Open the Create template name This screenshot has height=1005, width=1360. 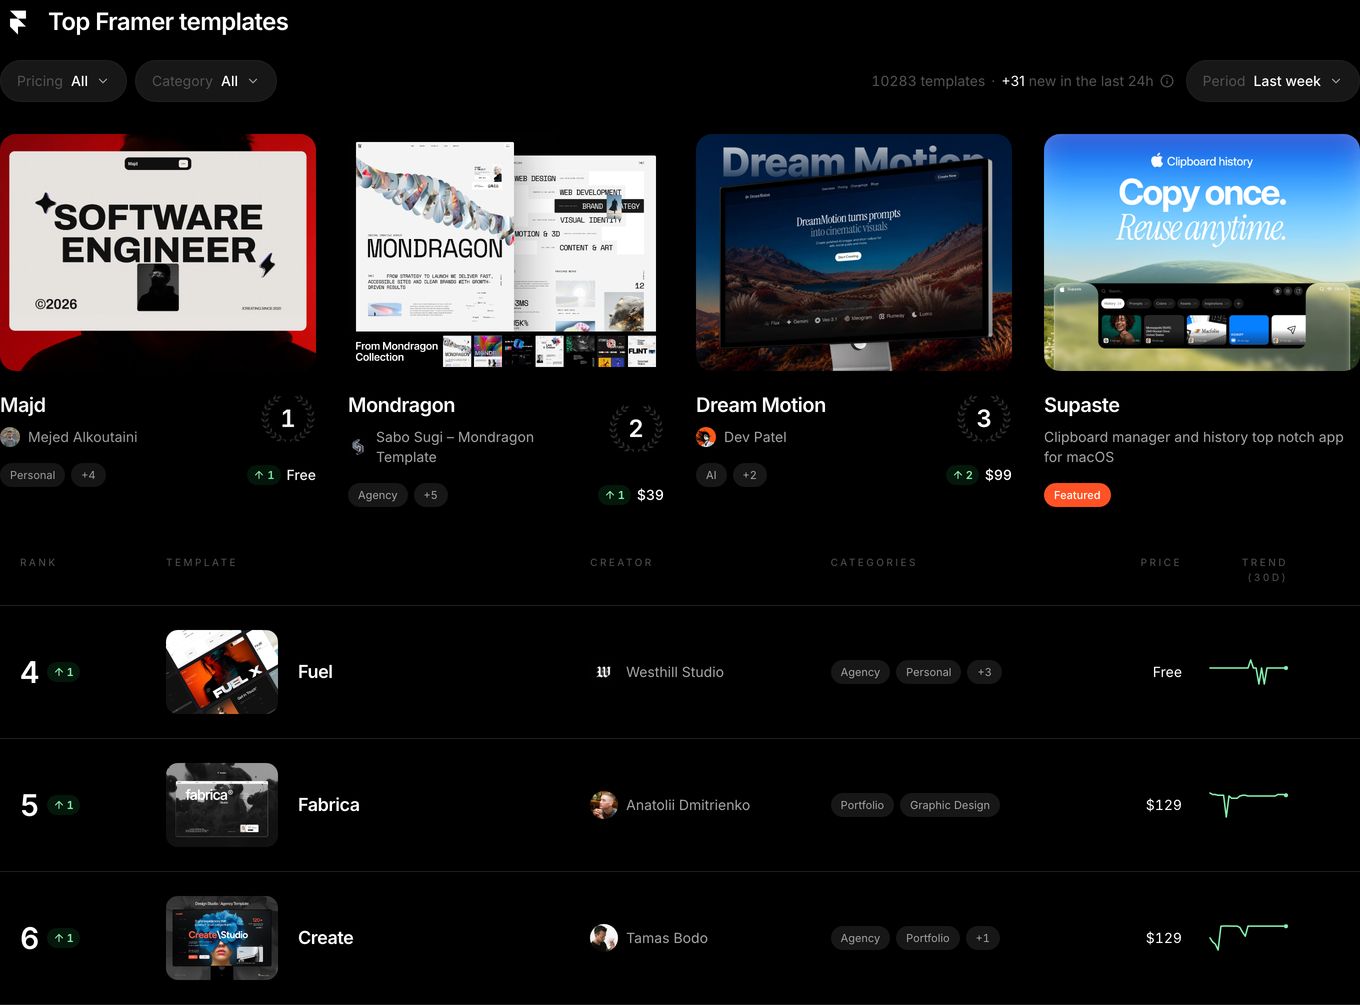pos(326,938)
